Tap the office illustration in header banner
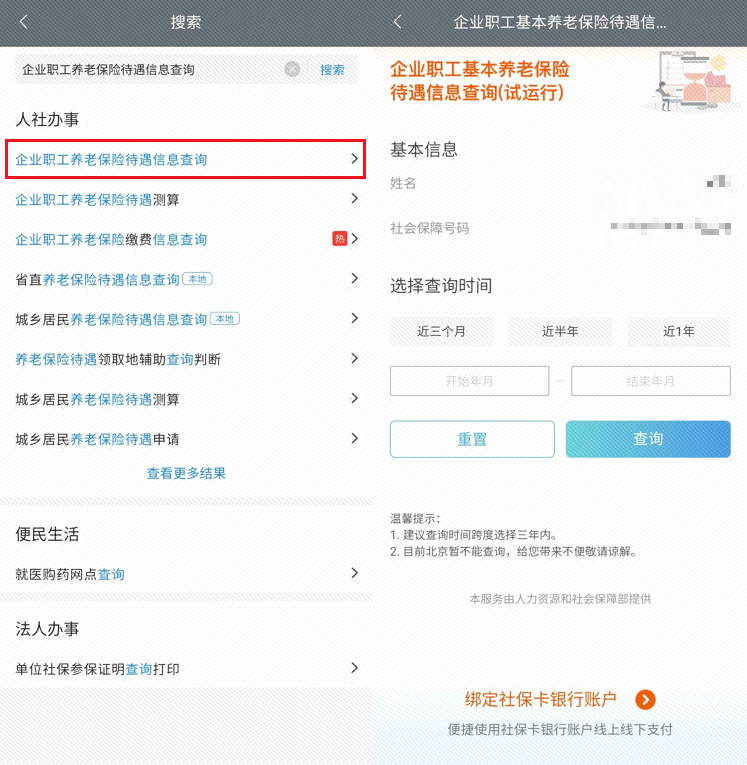 (693, 81)
